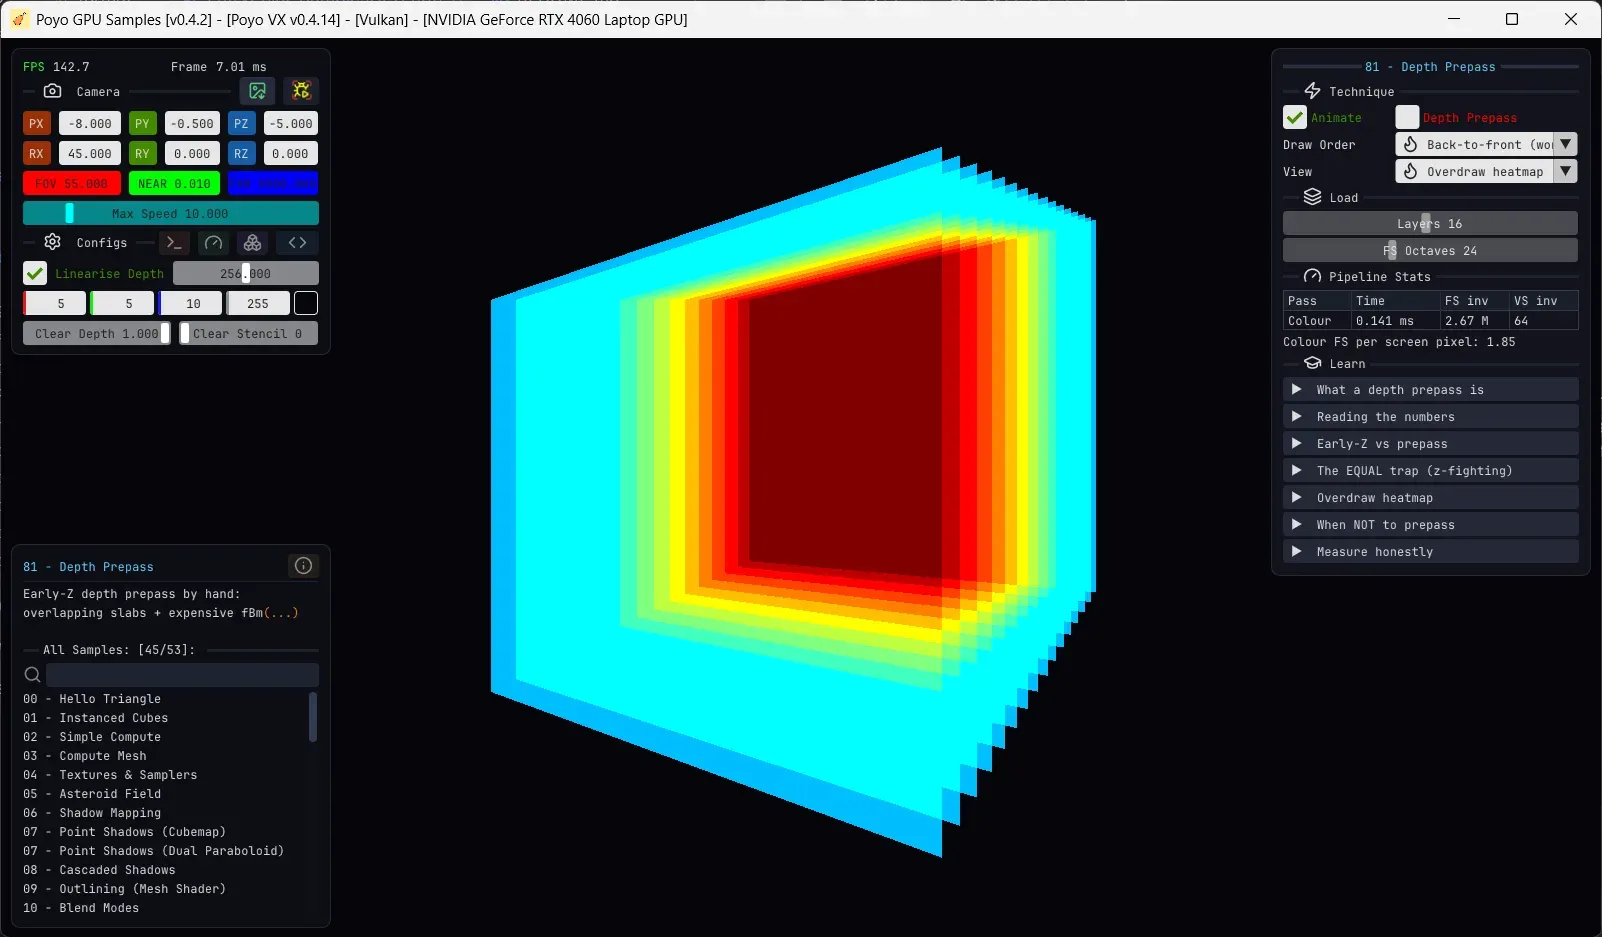The width and height of the screenshot is (1602, 937).
Task: Expand 'Measure honestly' section
Action: [1431, 551]
